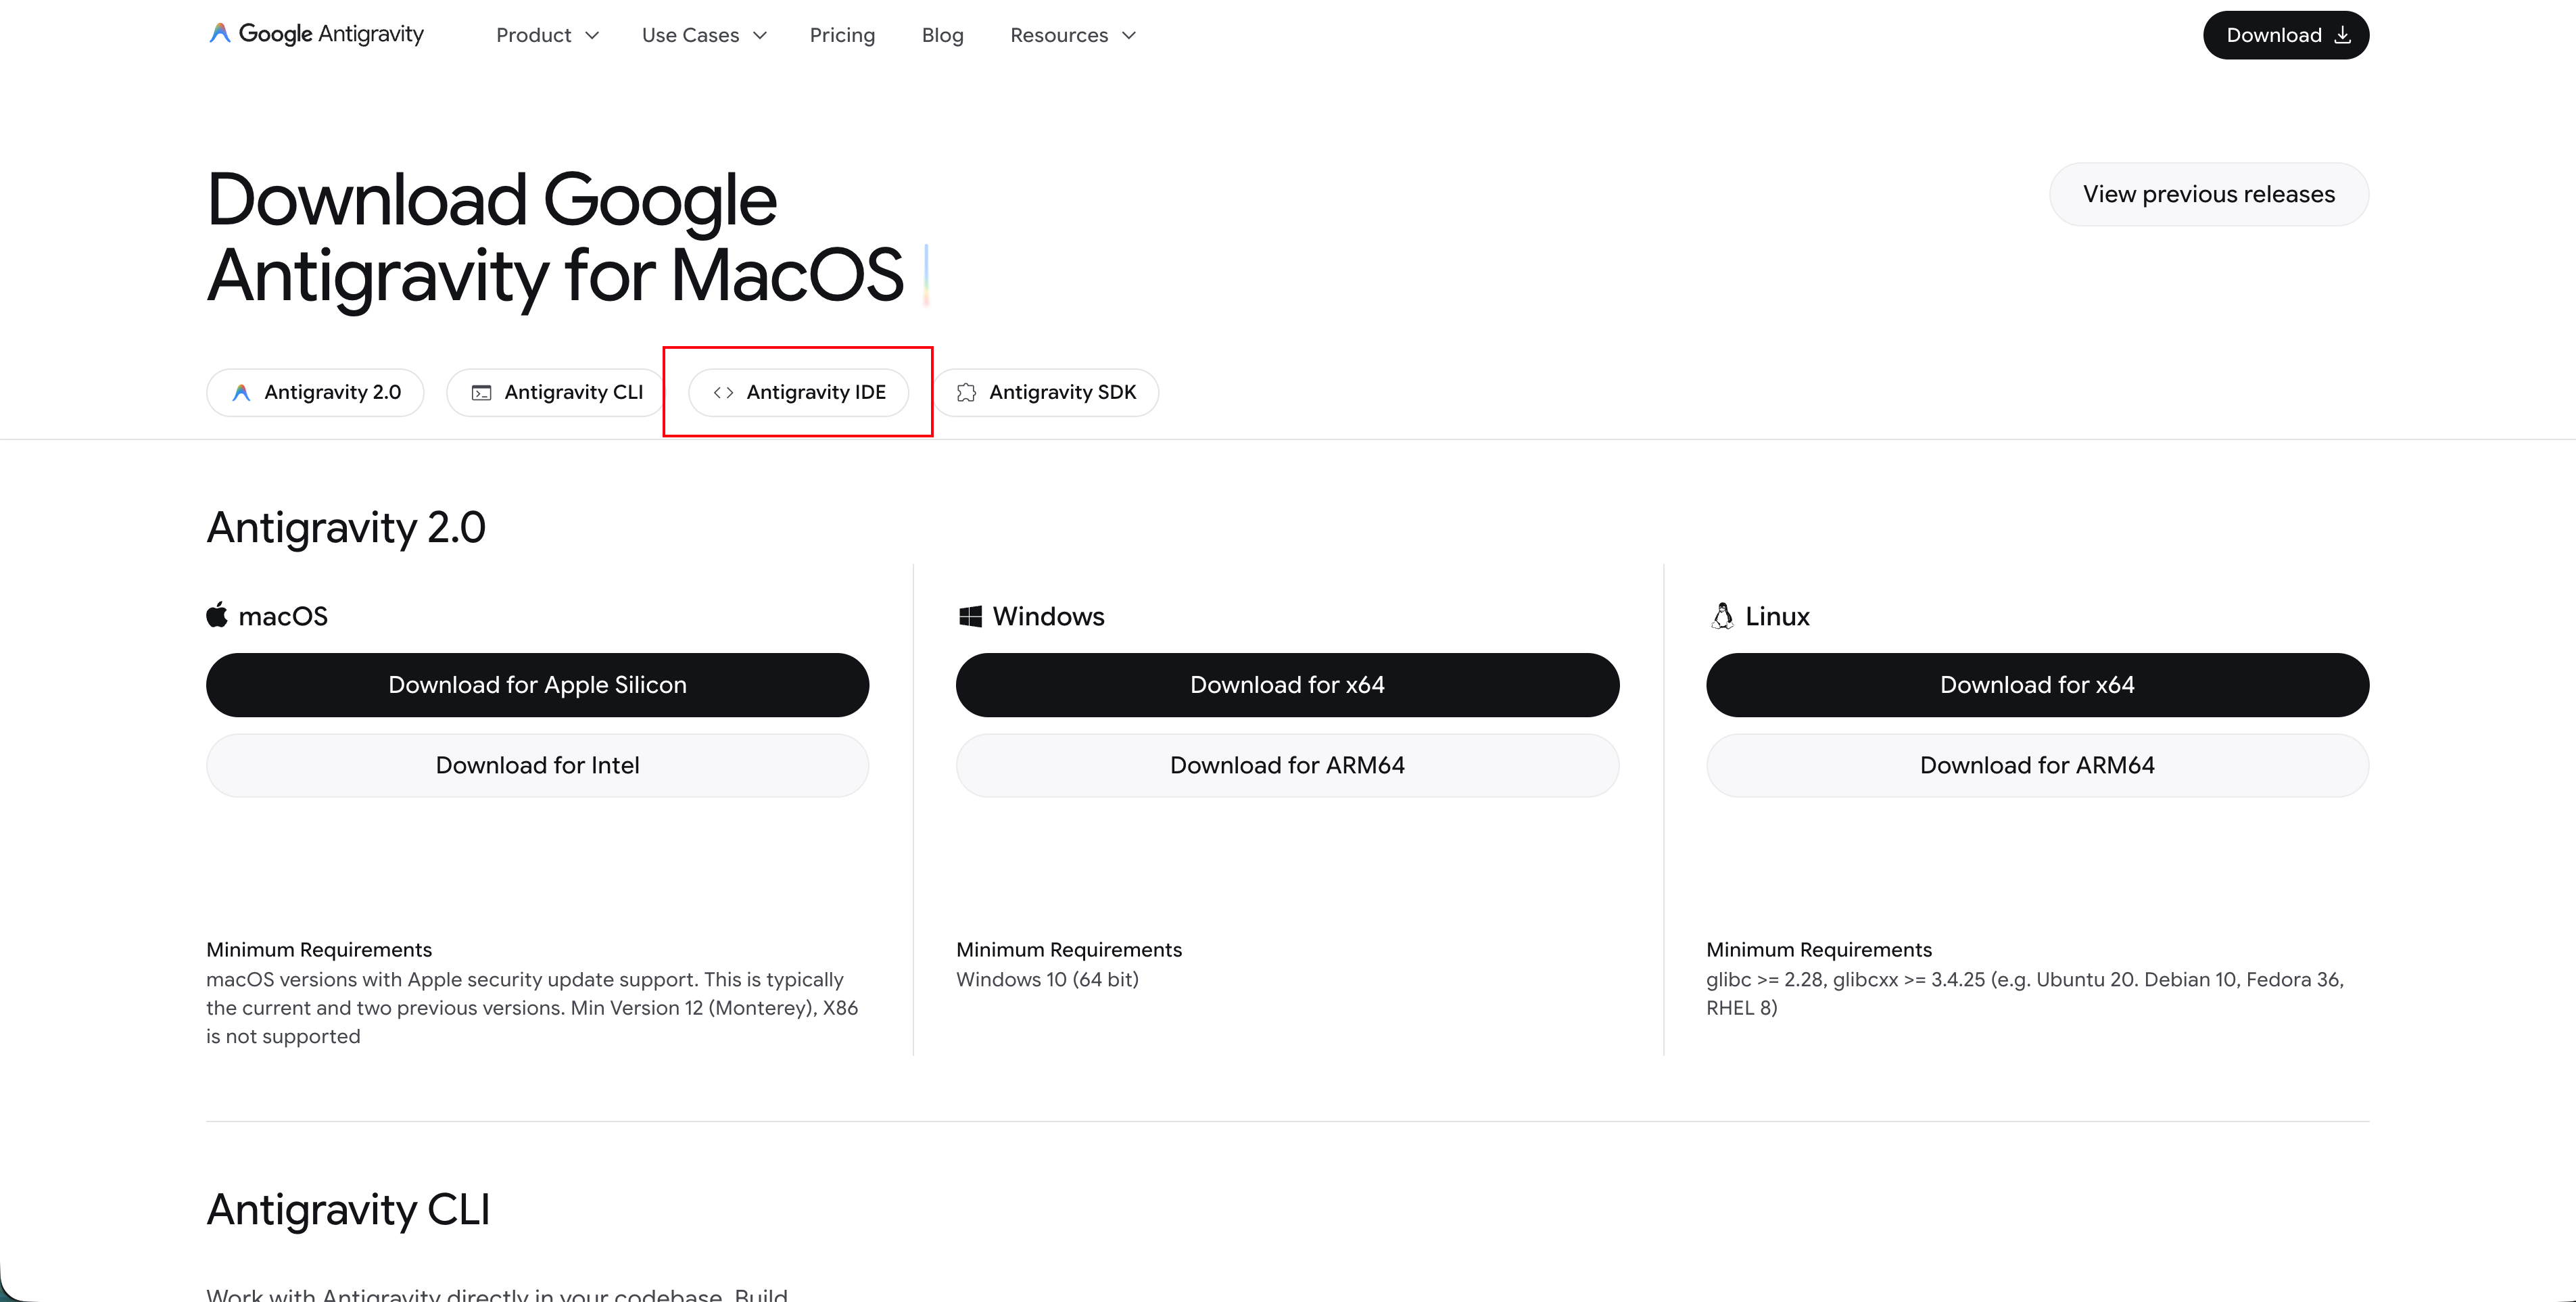
Task: Jump to the Antigravity SDK section
Action: click(x=1046, y=393)
